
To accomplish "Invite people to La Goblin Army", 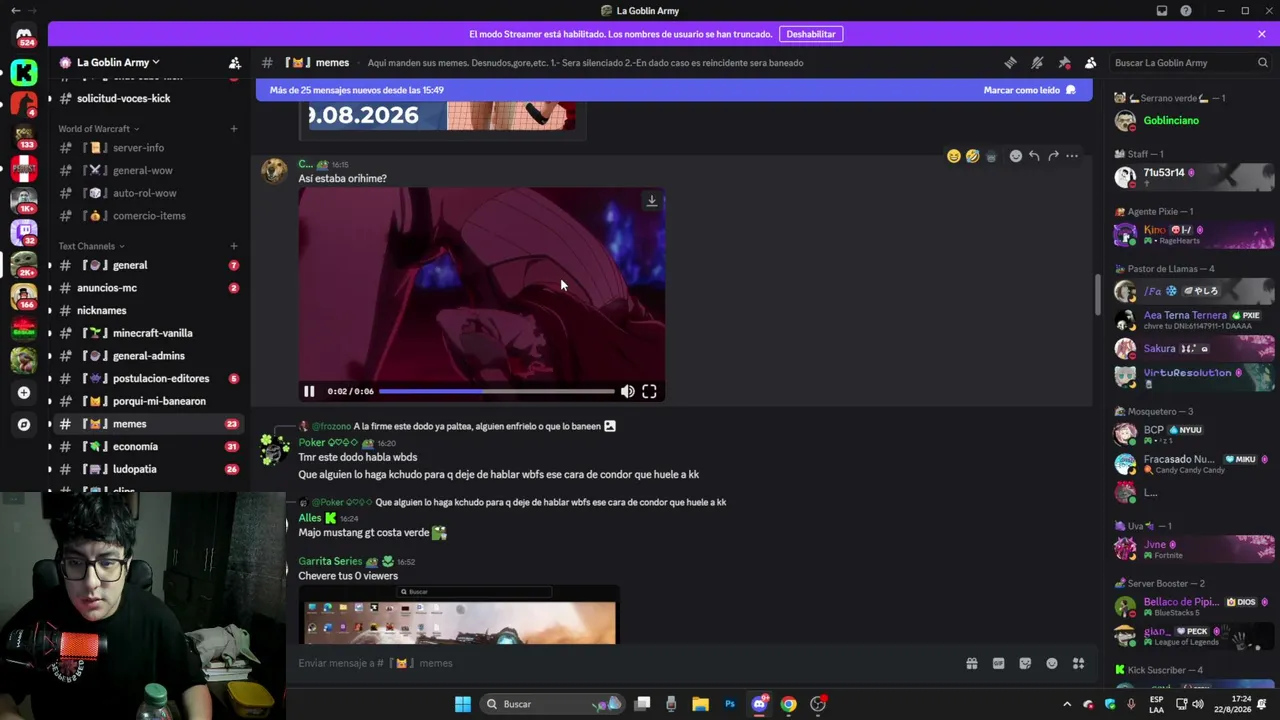I will (234, 63).
